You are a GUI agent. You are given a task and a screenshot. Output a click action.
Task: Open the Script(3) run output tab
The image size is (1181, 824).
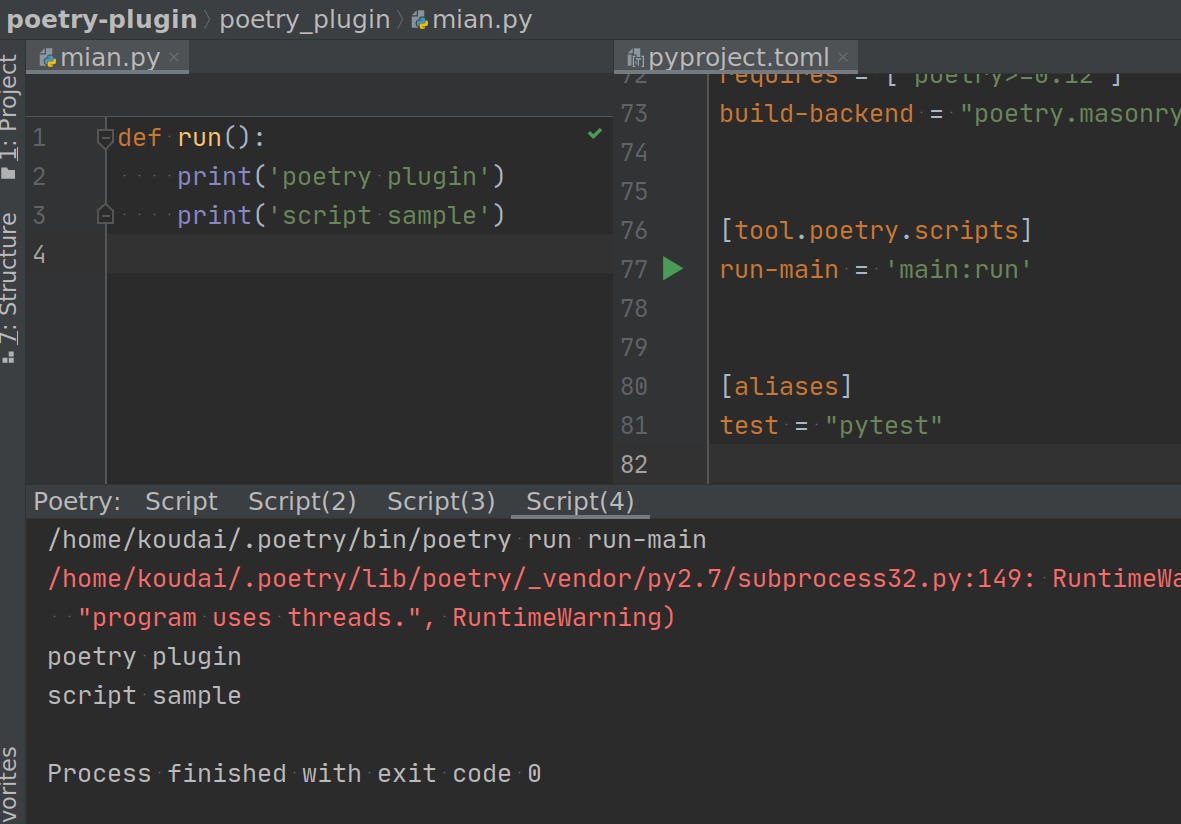point(440,501)
